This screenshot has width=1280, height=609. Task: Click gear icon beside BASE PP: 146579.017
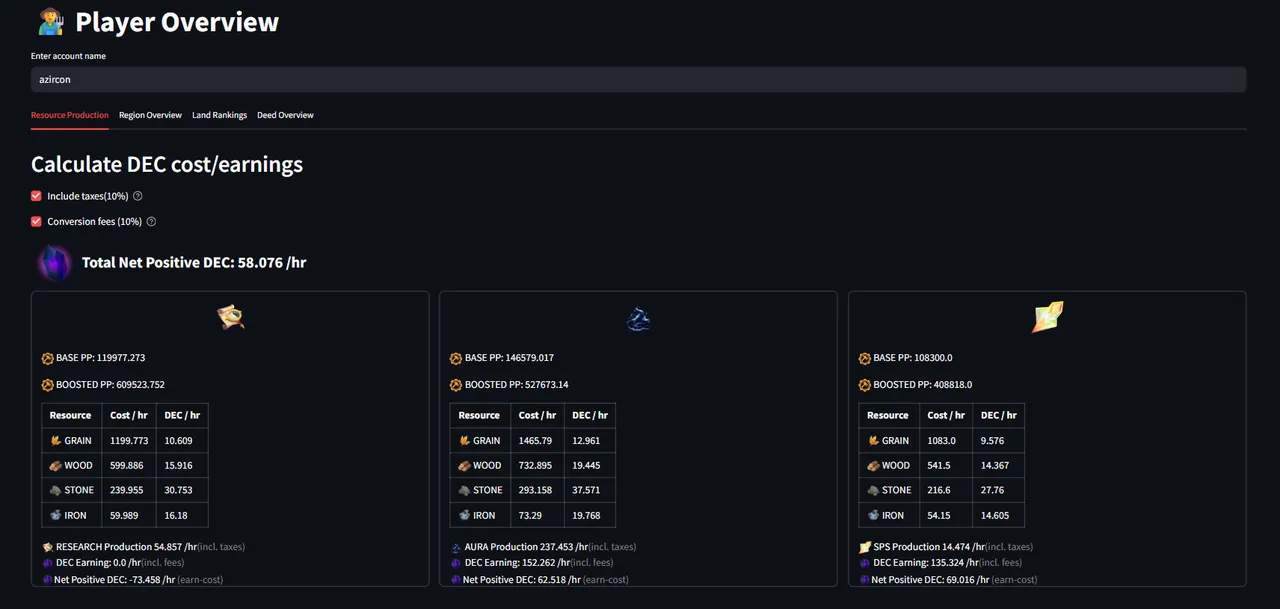tap(456, 358)
